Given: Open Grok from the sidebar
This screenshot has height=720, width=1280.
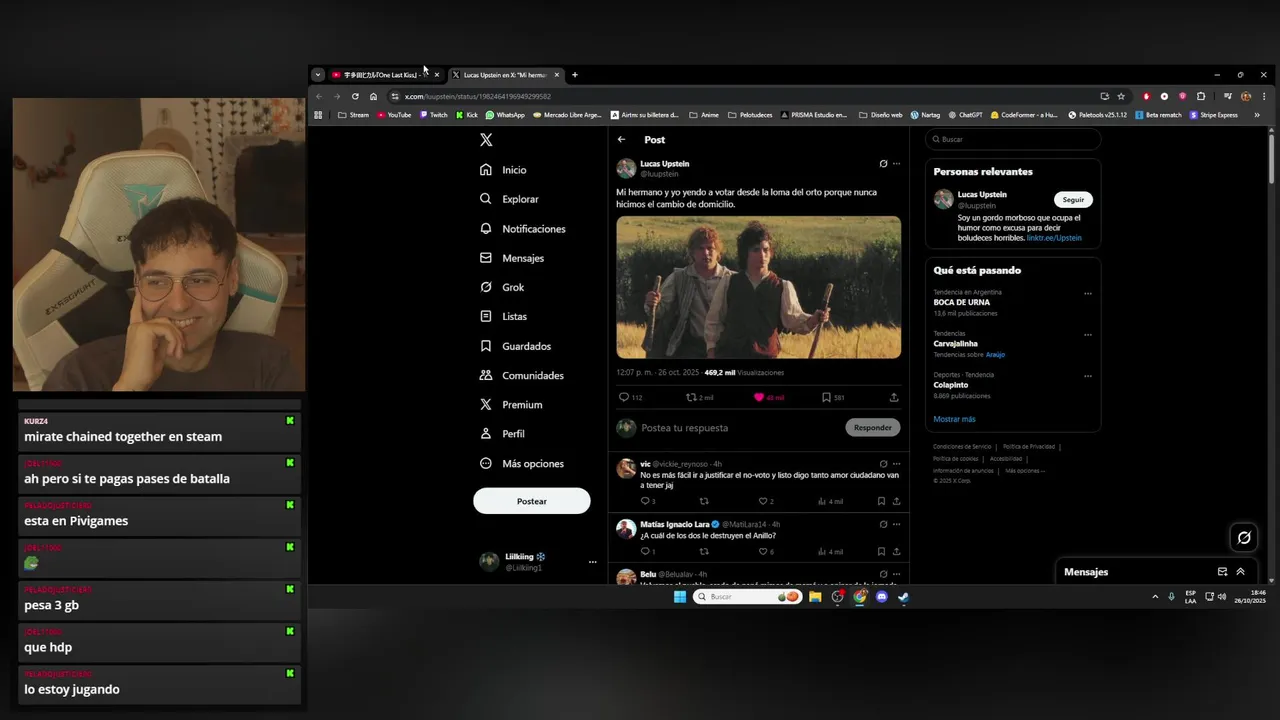Looking at the screenshot, I should tap(502, 287).
